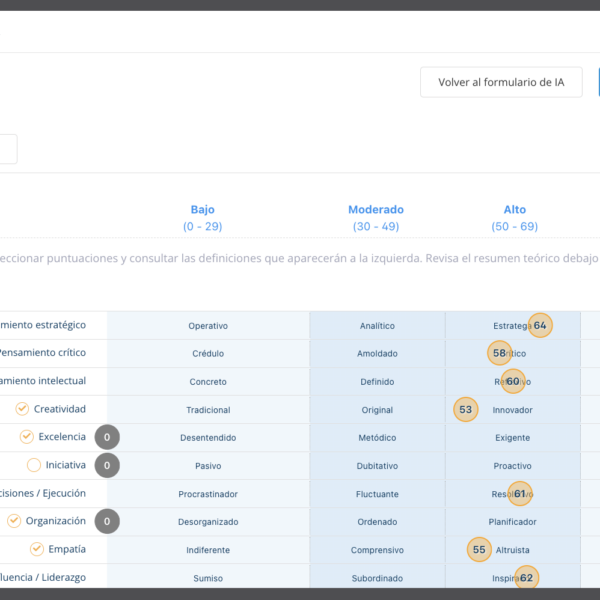Viewport: 600px width, 600px height.
Task: Toggle the Organización checkbox
Action: coord(14,521)
